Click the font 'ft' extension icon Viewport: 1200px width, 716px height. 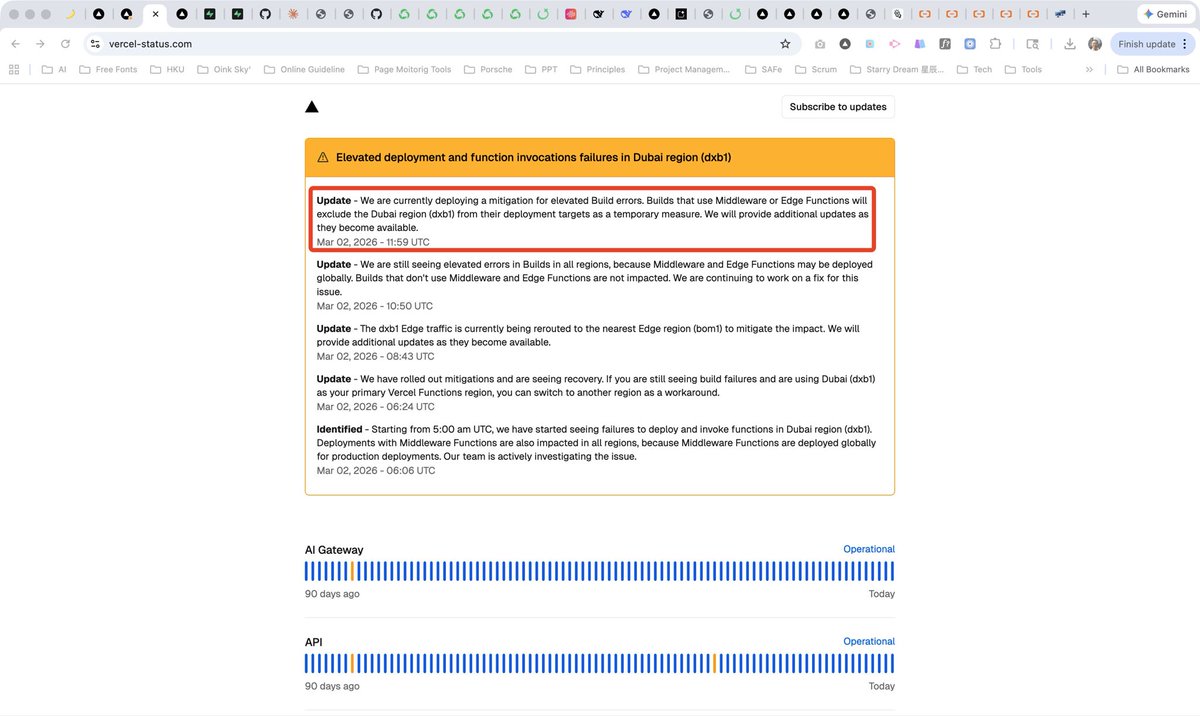tap(944, 44)
